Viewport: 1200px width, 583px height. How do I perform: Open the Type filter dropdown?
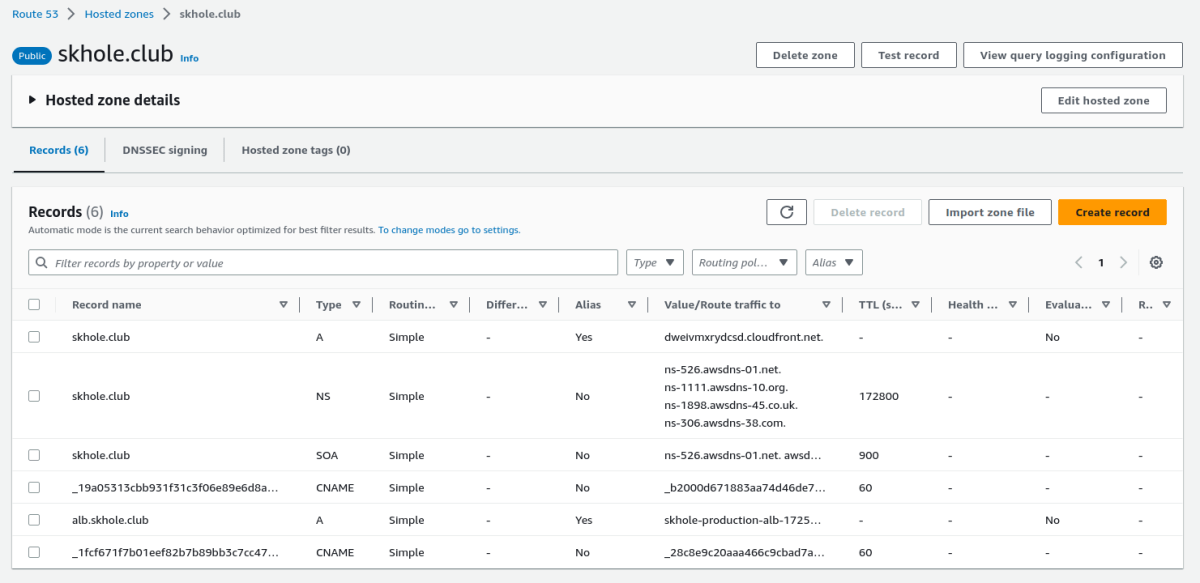[655, 262]
